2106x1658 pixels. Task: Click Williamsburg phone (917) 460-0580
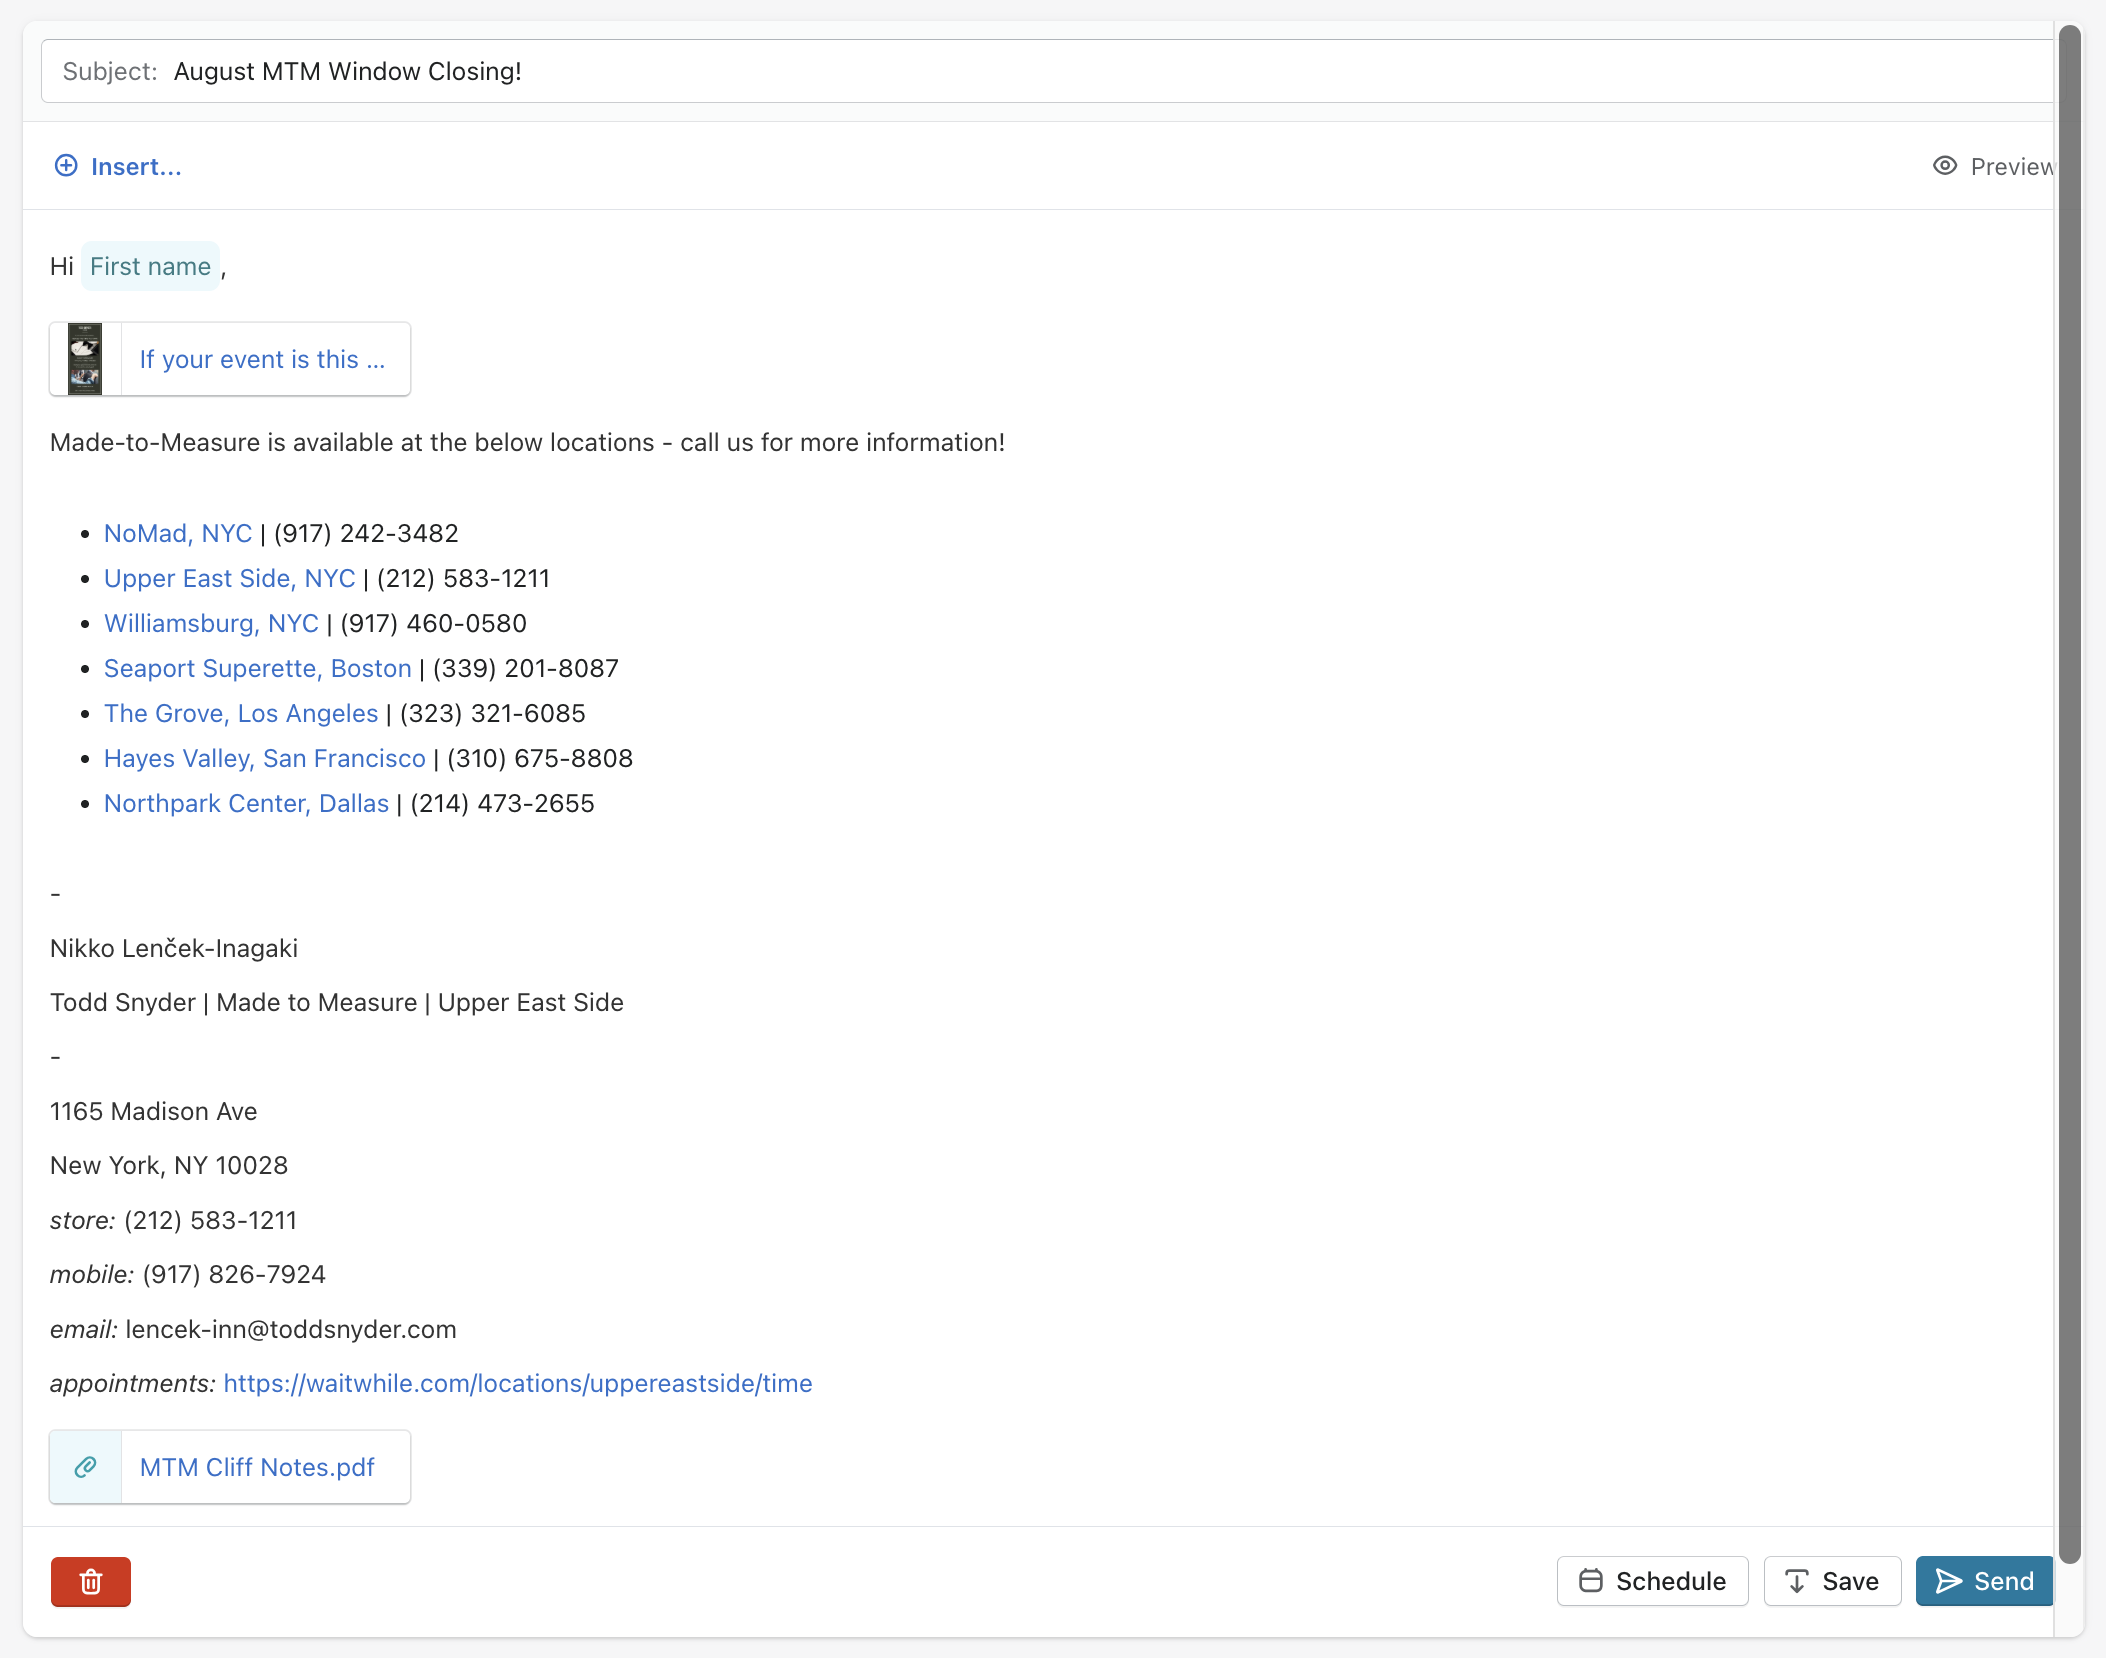434,623
